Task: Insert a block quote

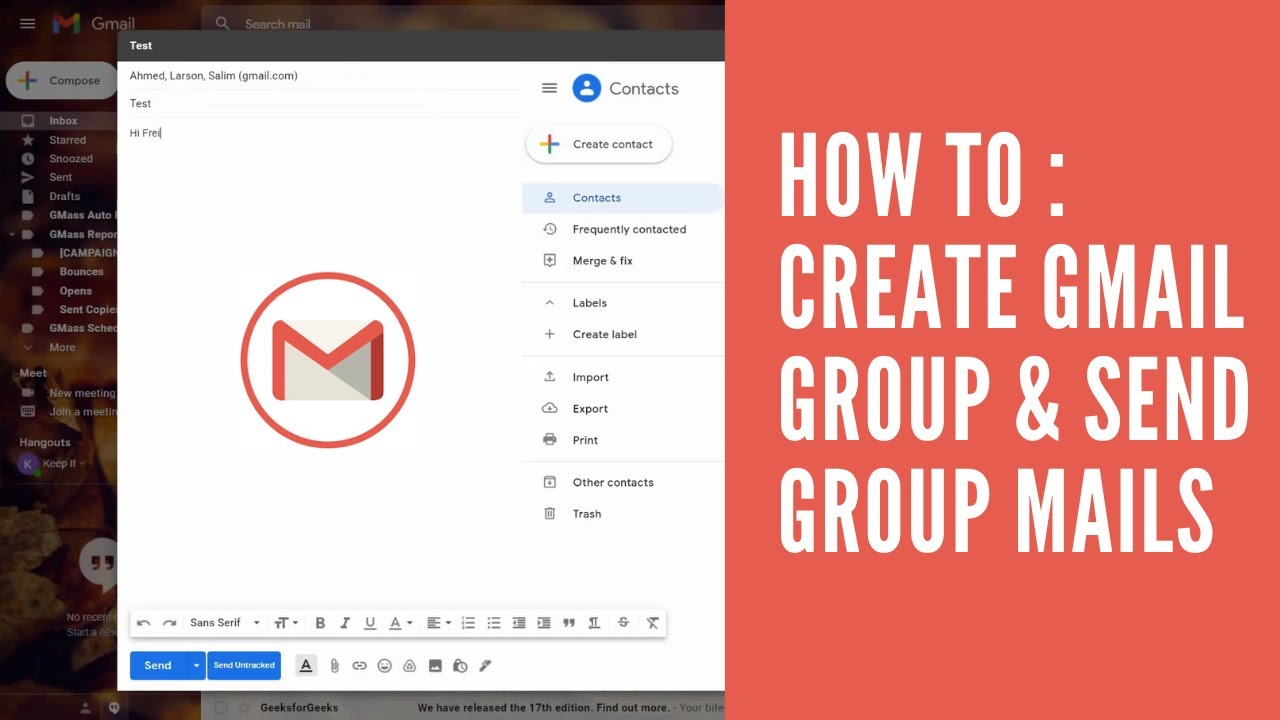Action: coord(569,623)
